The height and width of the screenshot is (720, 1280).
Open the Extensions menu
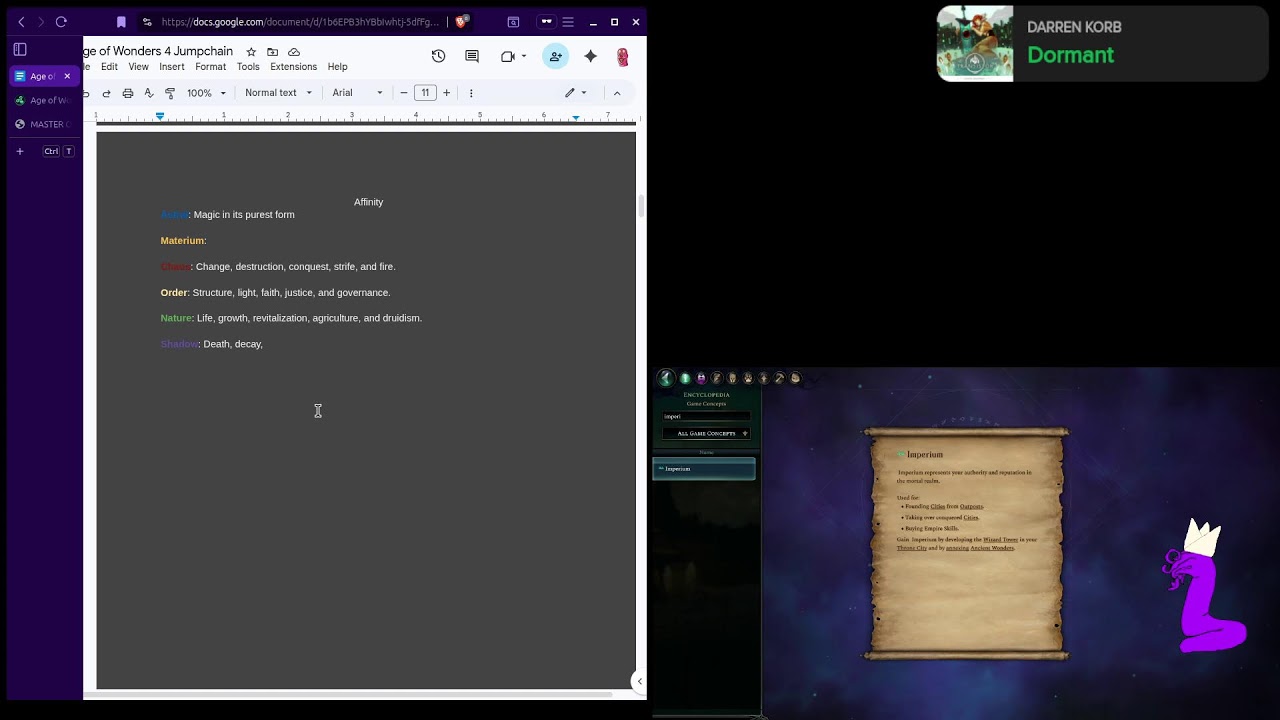coord(293,67)
